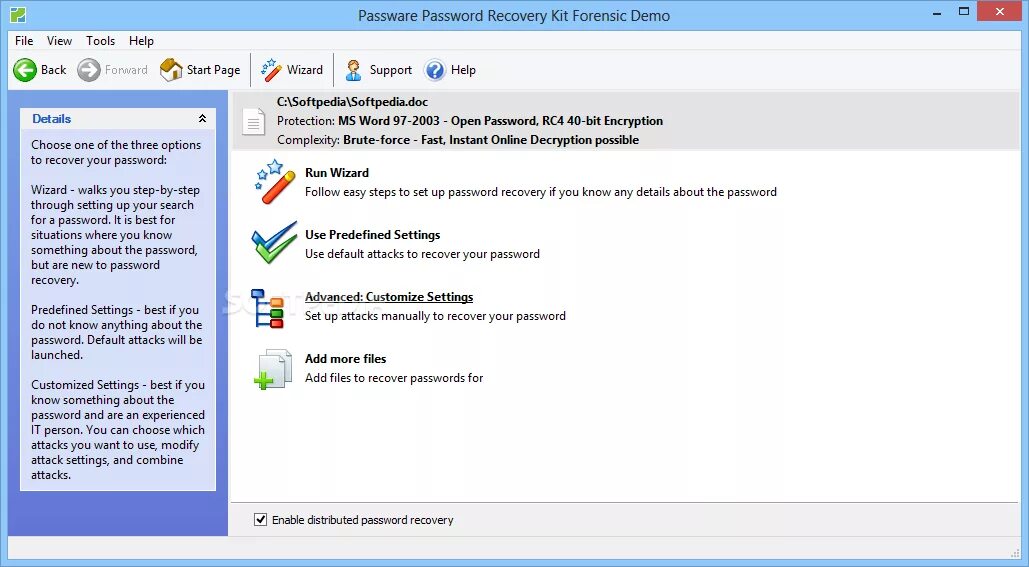The height and width of the screenshot is (567, 1029).
Task: Click the Details panel header title
Action: [52, 119]
